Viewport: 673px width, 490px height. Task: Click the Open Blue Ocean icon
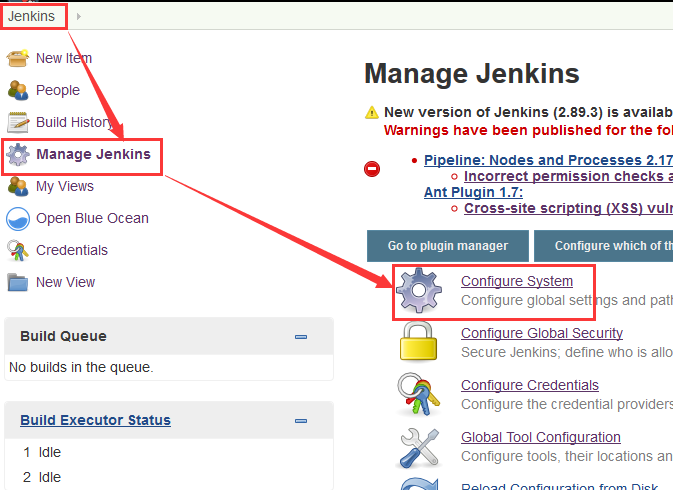click(x=18, y=218)
